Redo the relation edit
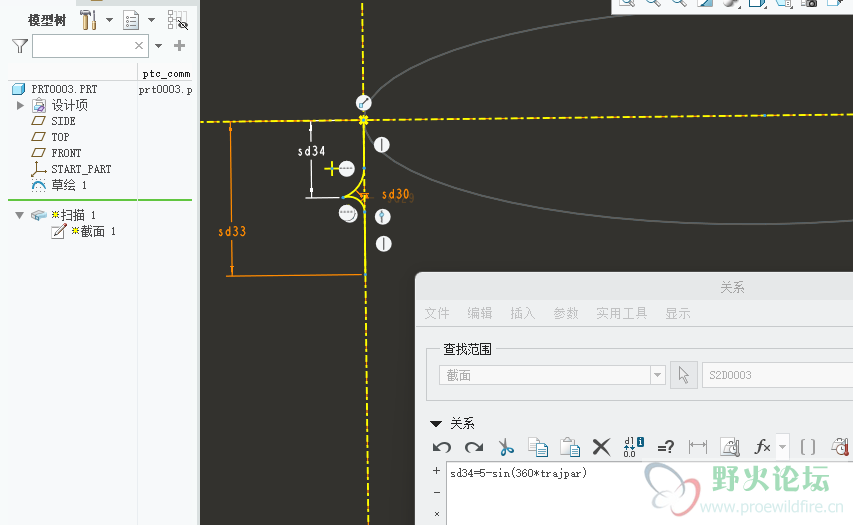 pos(474,447)
